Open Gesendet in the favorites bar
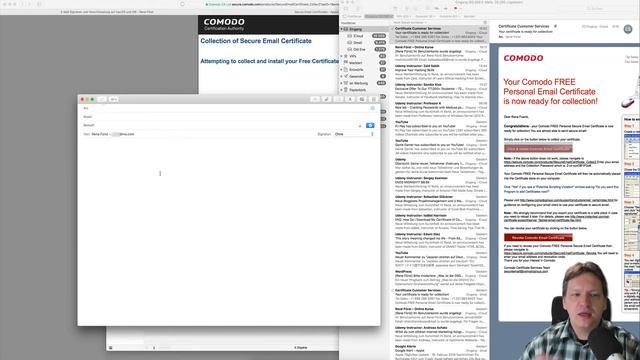The height and width of the screenshot is (360, 640). click(x=424, y=16)
